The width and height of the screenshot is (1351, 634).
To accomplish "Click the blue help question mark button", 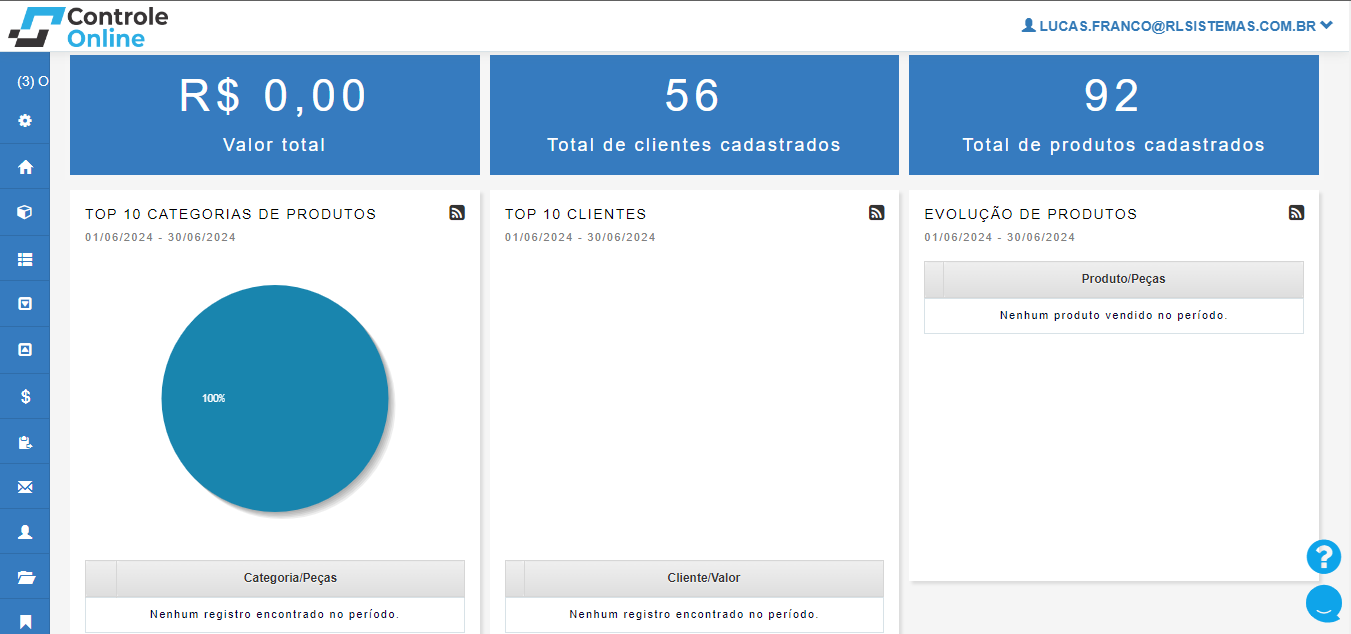I will 1323,557.
